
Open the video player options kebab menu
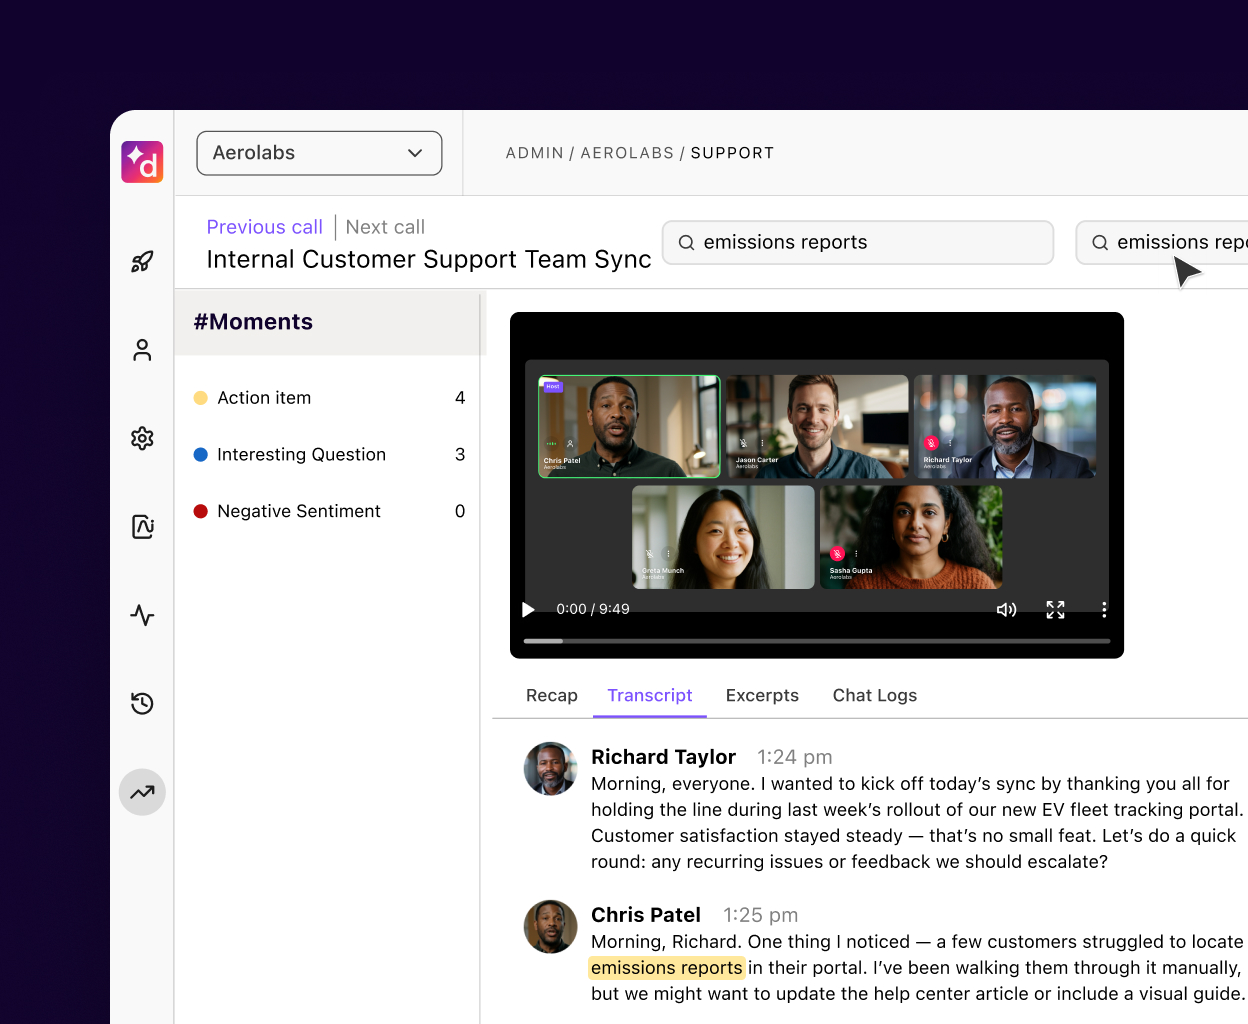click(1103, 609)
